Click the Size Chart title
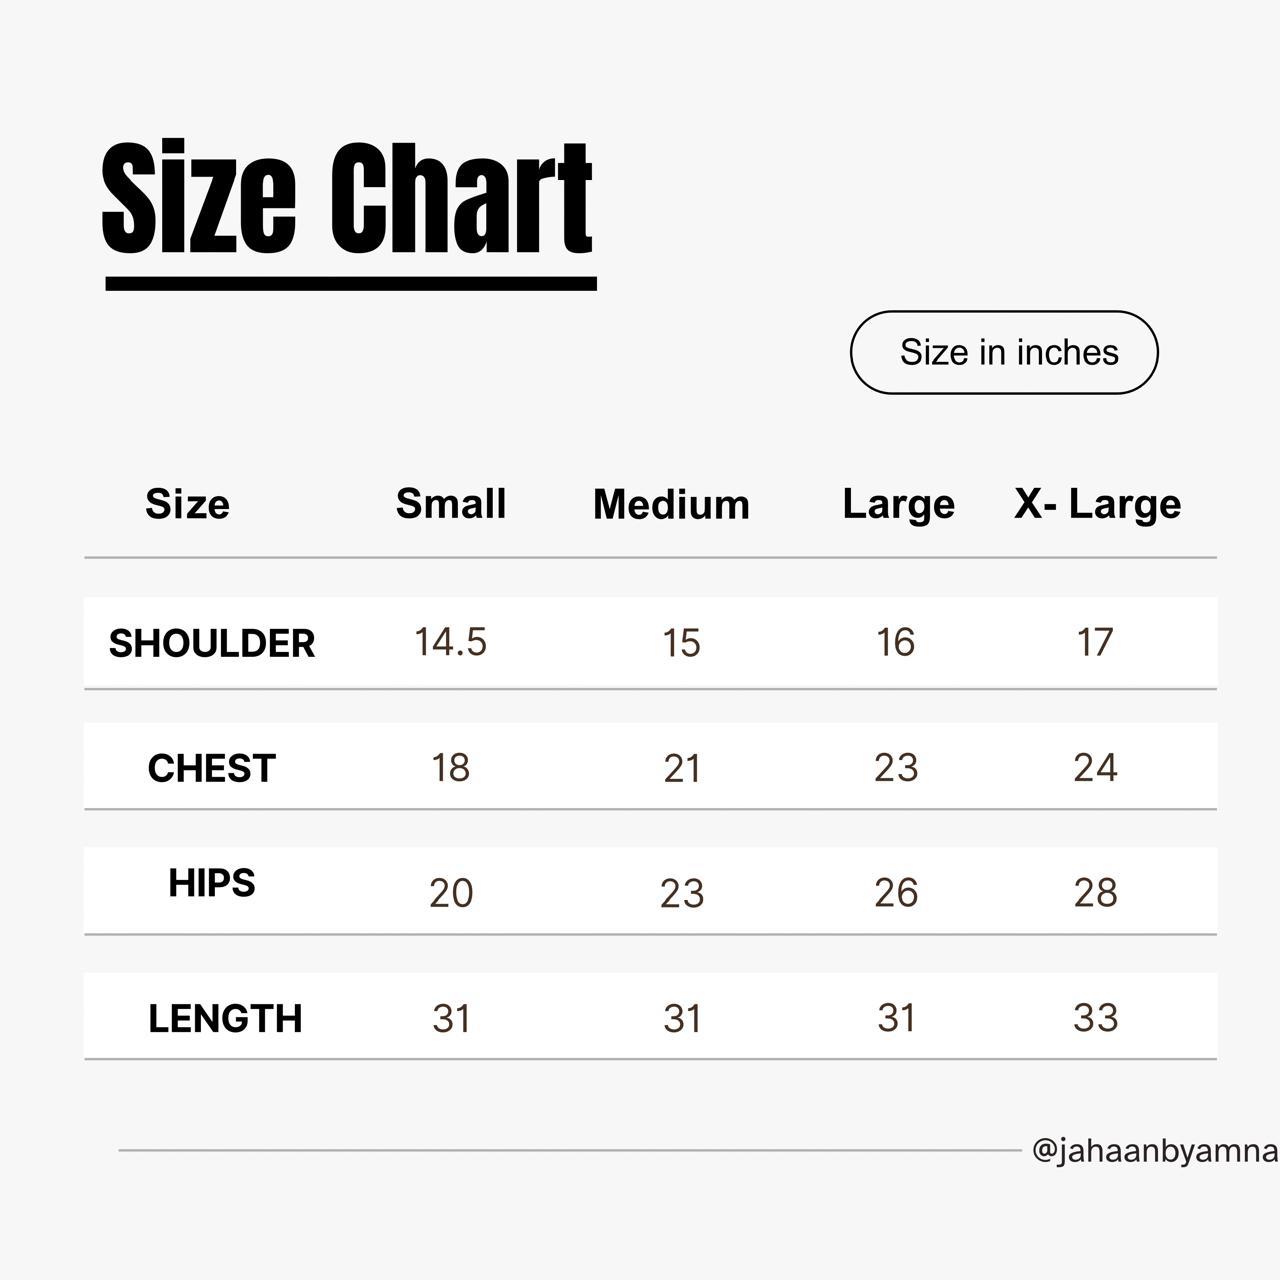The width and height of the screenshot is (1280, 1280). 348,197
